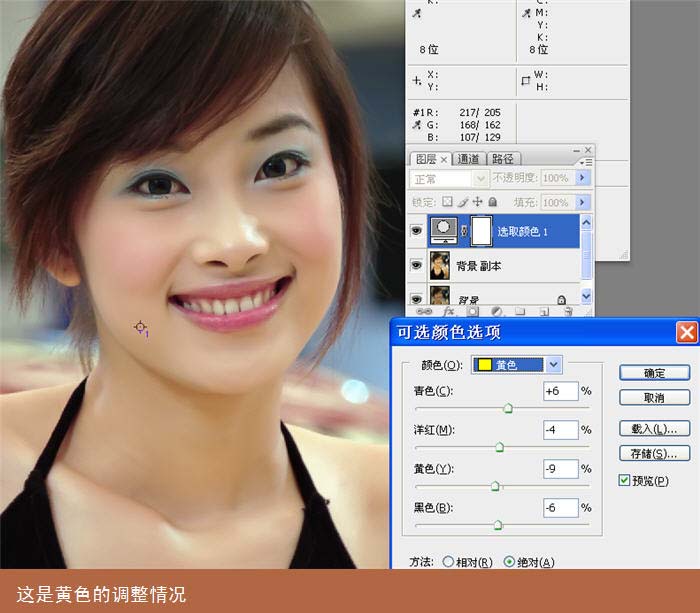Close the 可选颜色选项 dialog
This screenshot has height=613, width=700.
click(x=687, y=332)
